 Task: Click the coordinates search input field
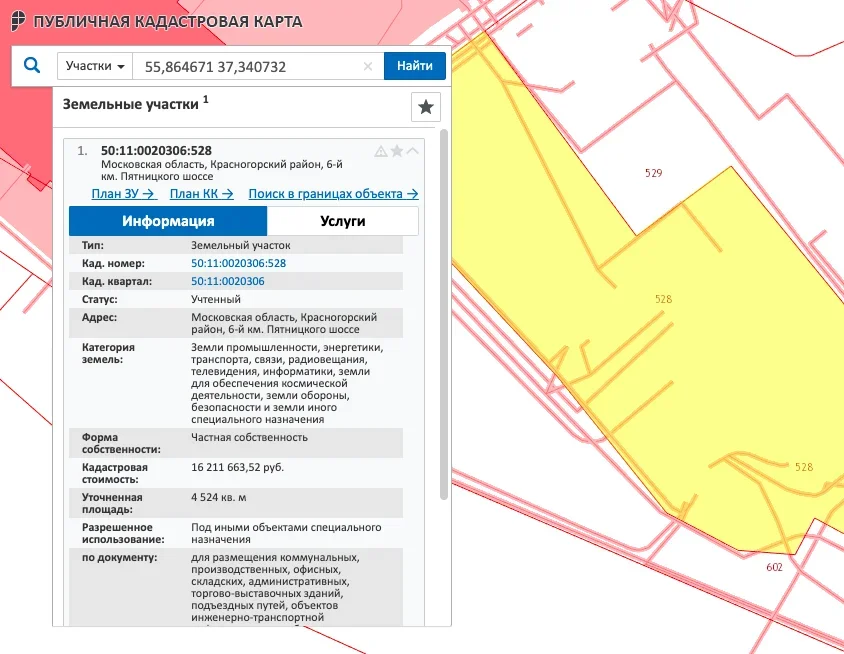[250, 67]
